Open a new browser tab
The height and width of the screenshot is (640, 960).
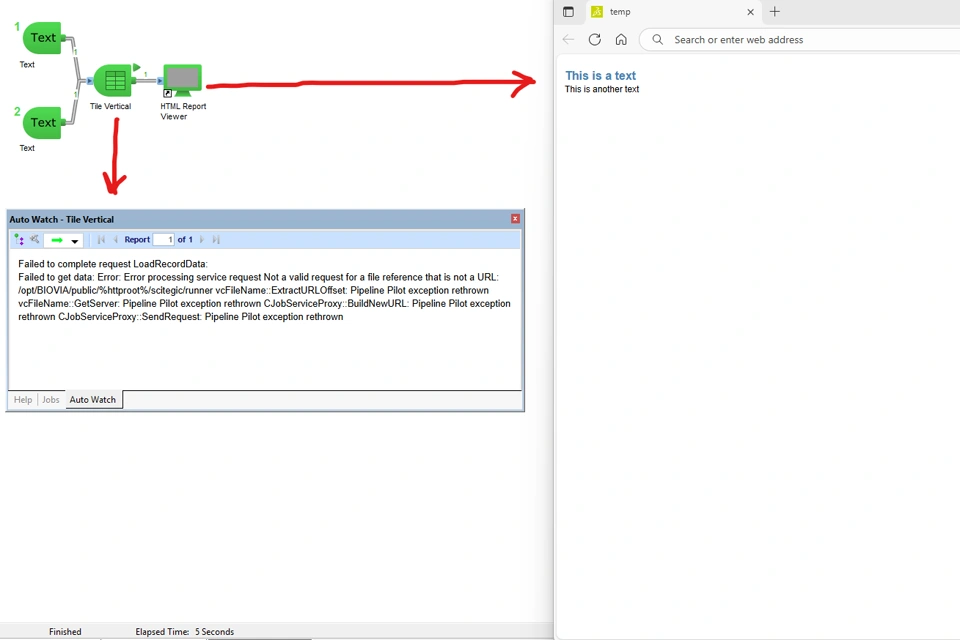tap(775, 12)
